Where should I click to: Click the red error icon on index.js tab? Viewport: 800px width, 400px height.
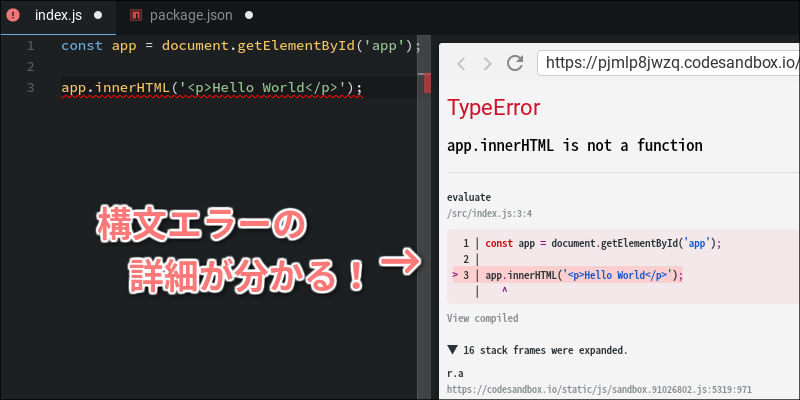point(13,15)
